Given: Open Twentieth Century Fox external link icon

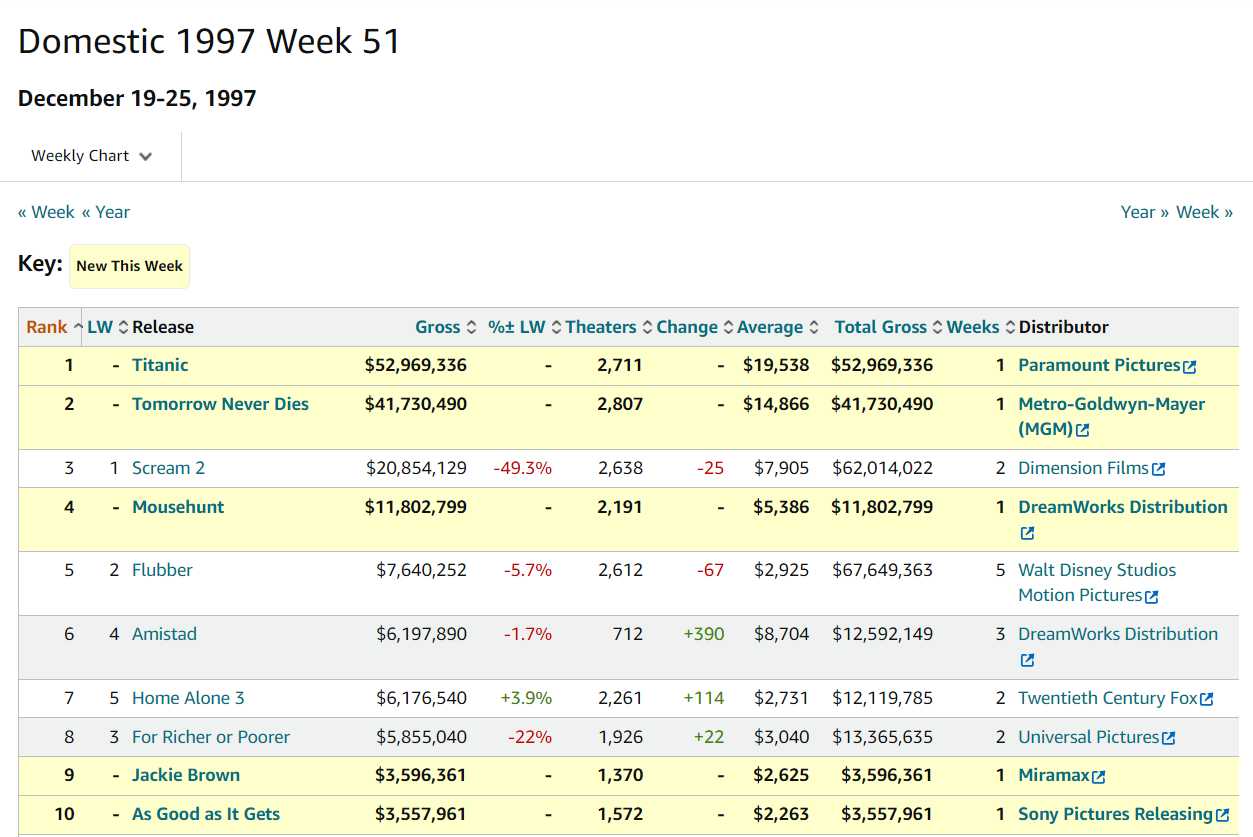Looking at the screenshot, I should pos(1207,700).
